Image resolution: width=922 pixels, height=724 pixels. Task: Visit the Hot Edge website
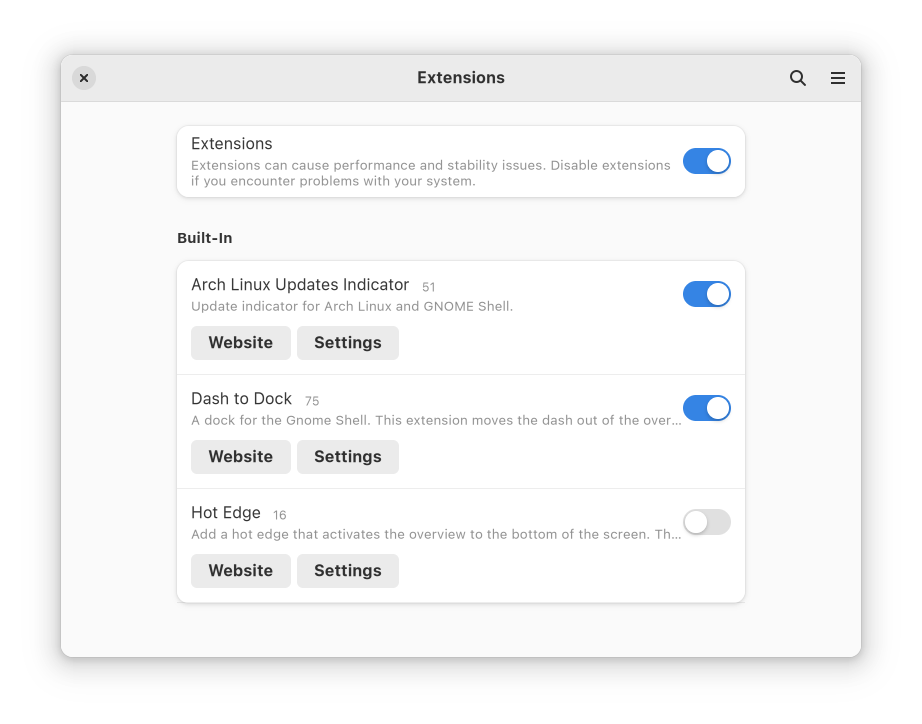[x=240, y=570]
